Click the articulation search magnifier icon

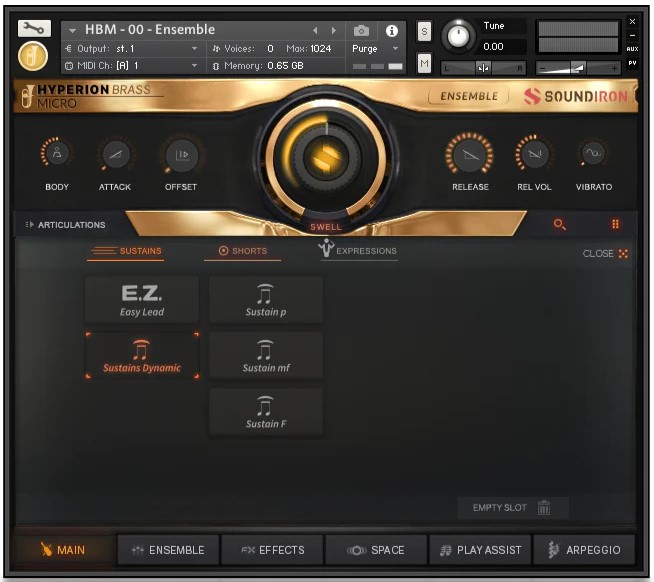(559, 224)
